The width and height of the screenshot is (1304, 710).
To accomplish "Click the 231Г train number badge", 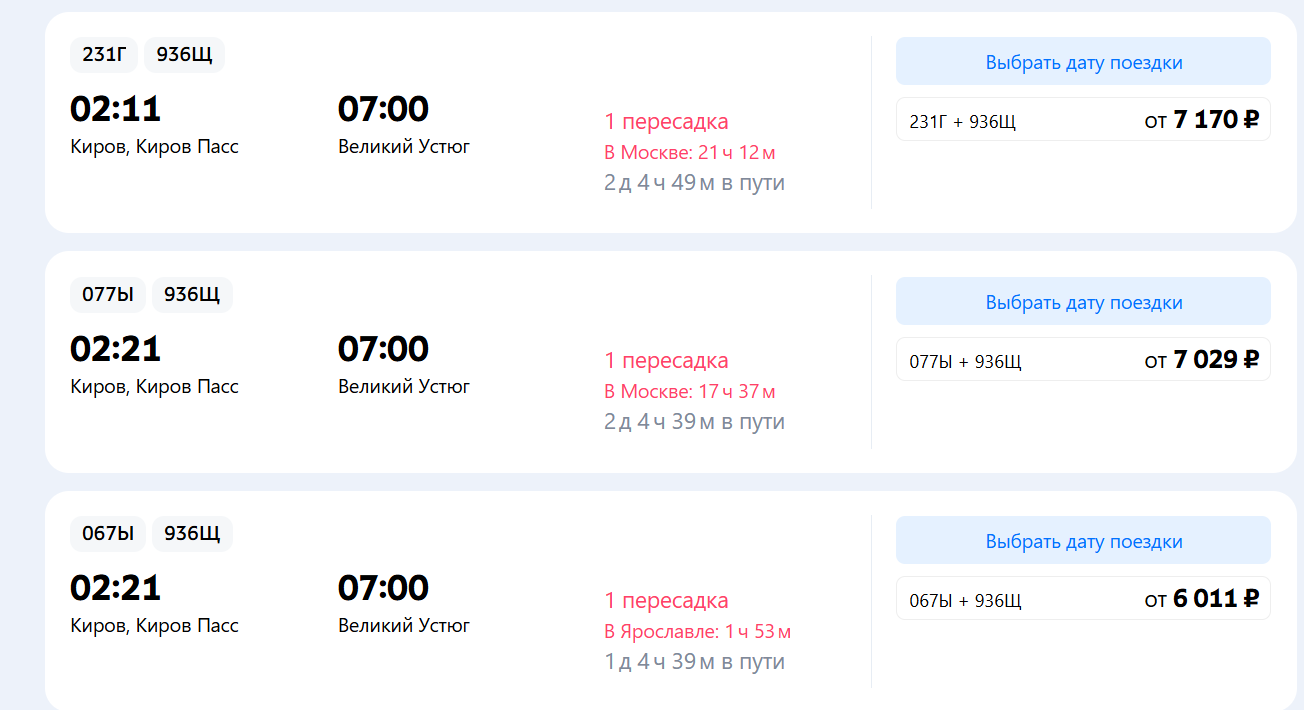I will tap(104, 55).
